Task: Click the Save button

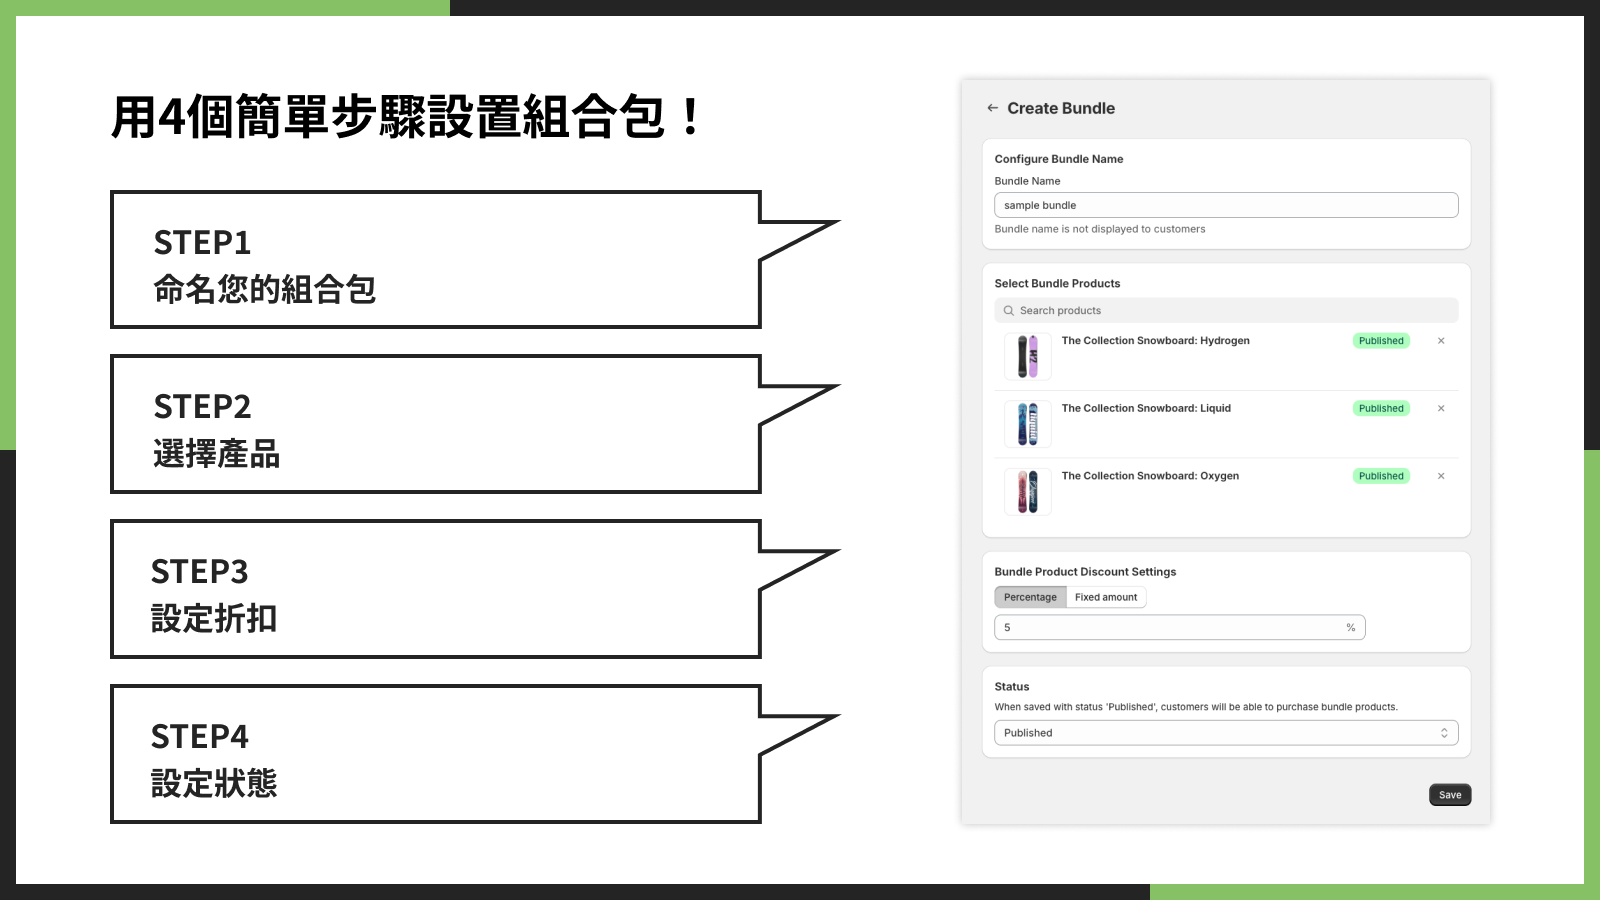Action: (x=1450, y=795)
